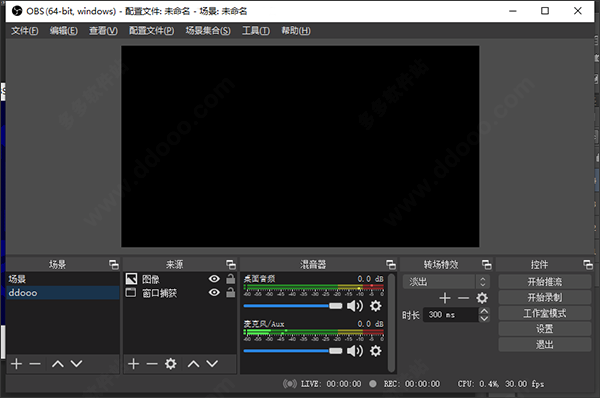Toggle visibility of 图像 source

(214, 279)
